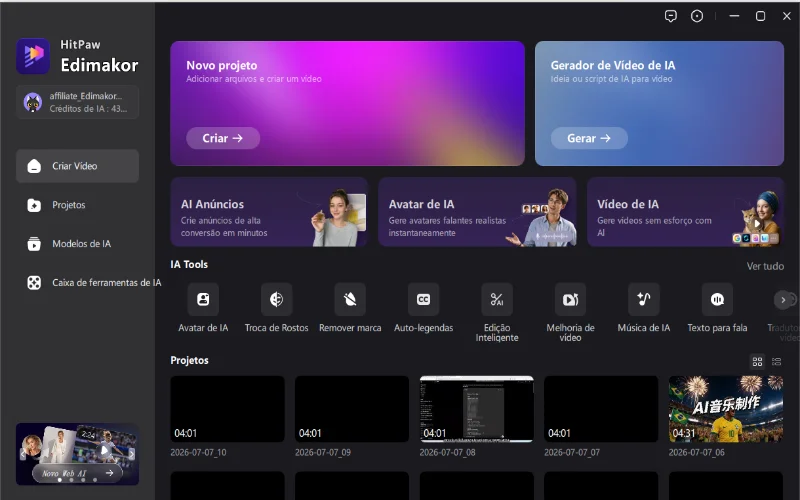Viewport: 800px width, 500px height.
Task: Click the Modelos de IA icon
Action: 34,244
